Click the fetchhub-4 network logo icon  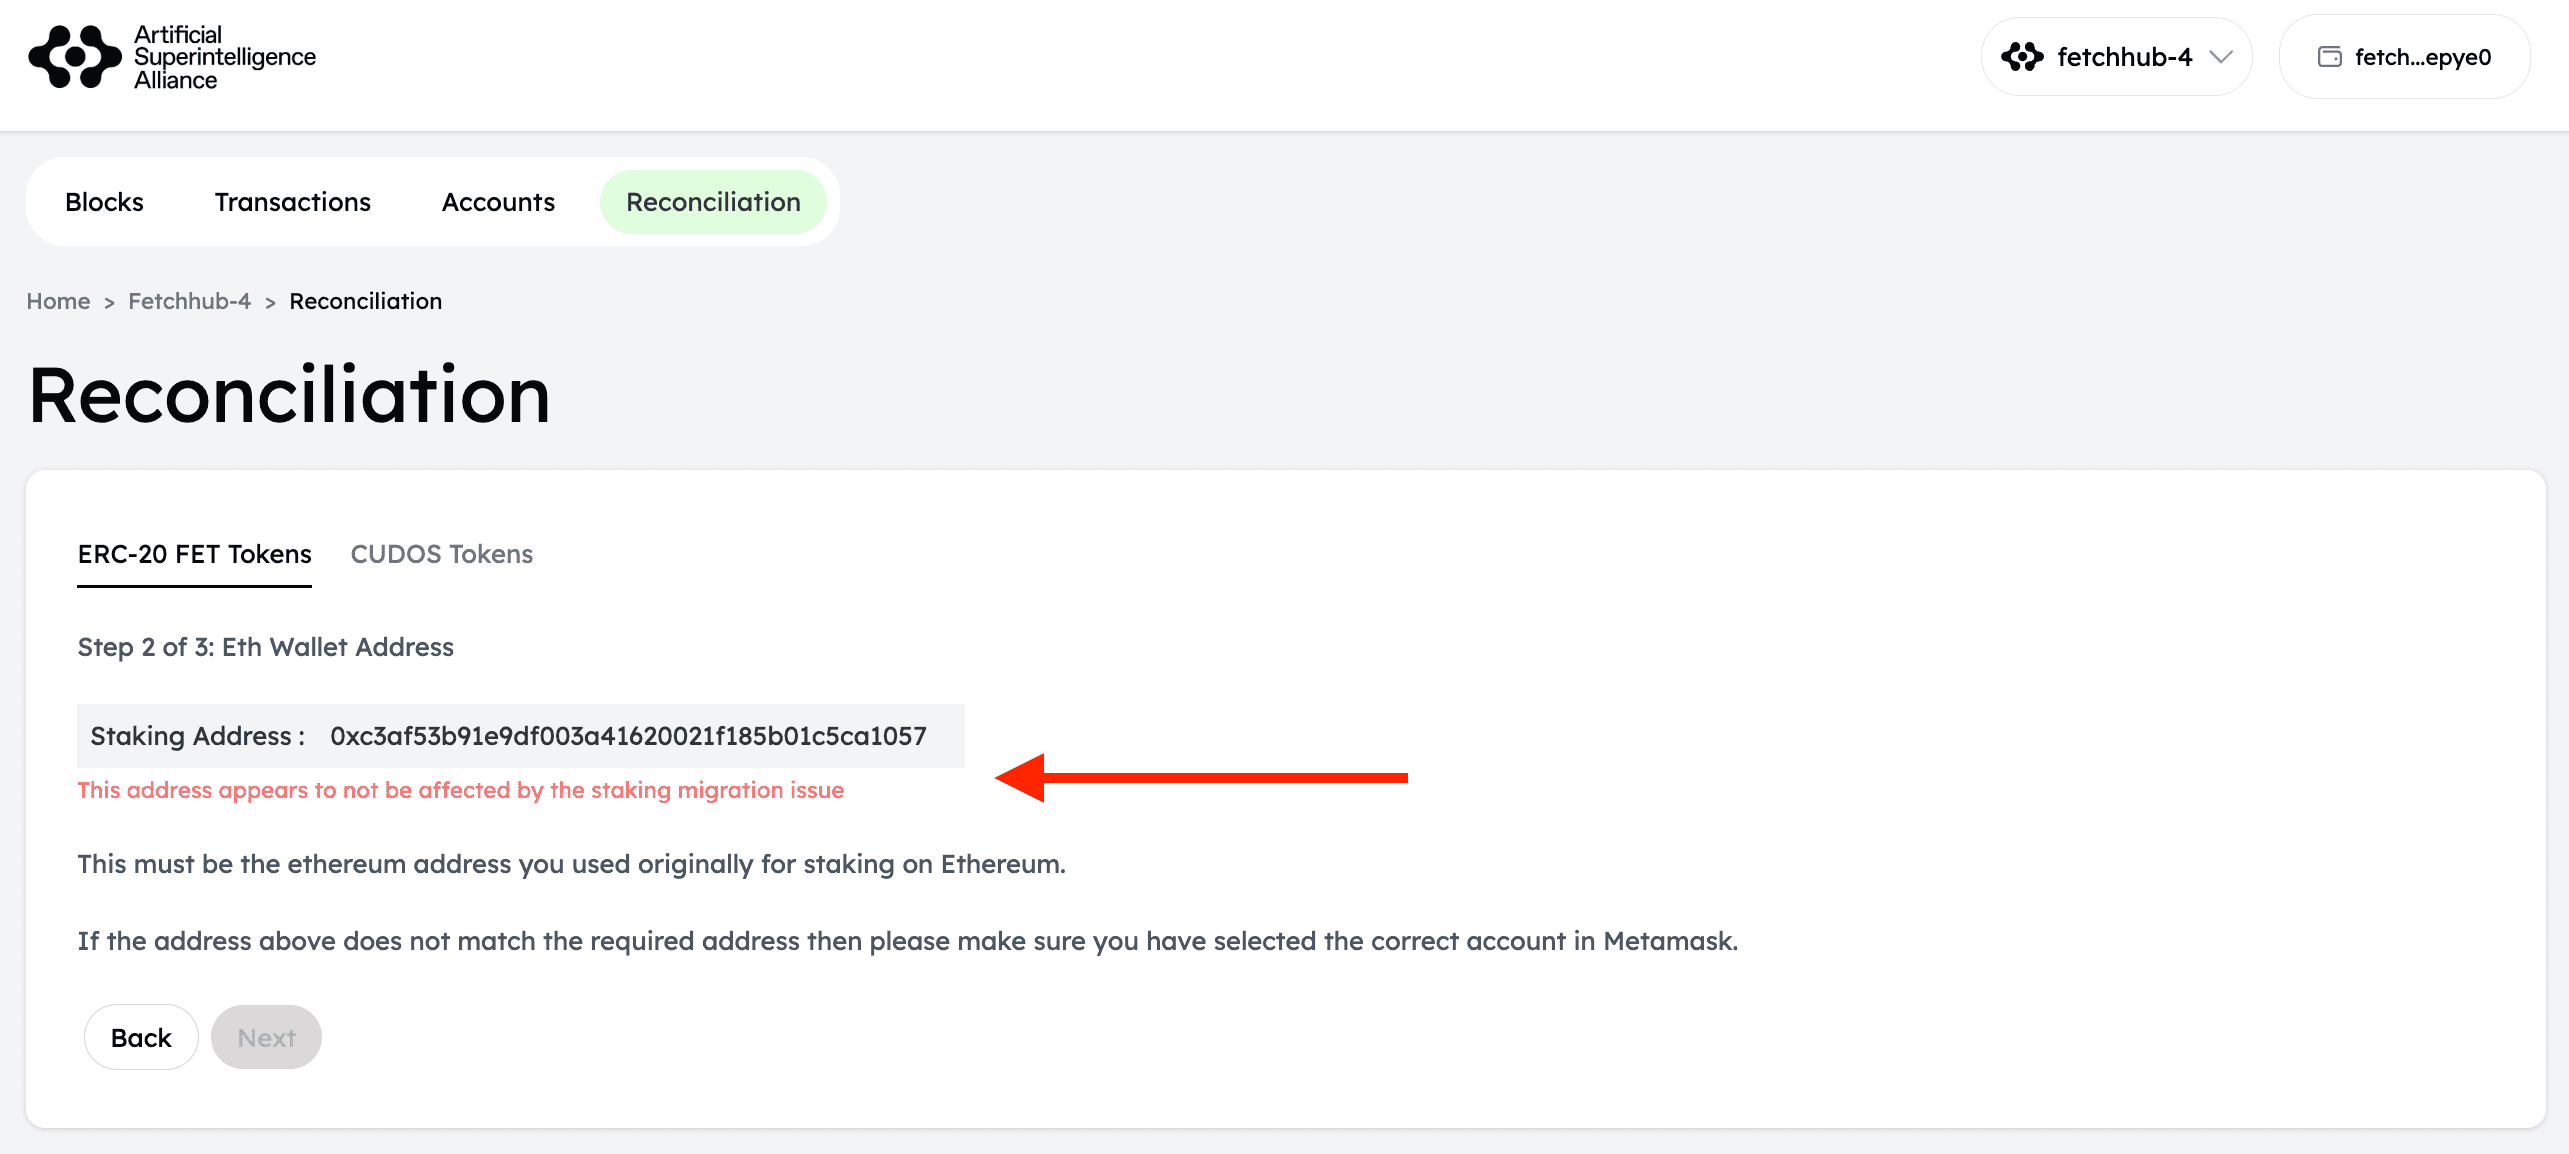[2021, 57]
